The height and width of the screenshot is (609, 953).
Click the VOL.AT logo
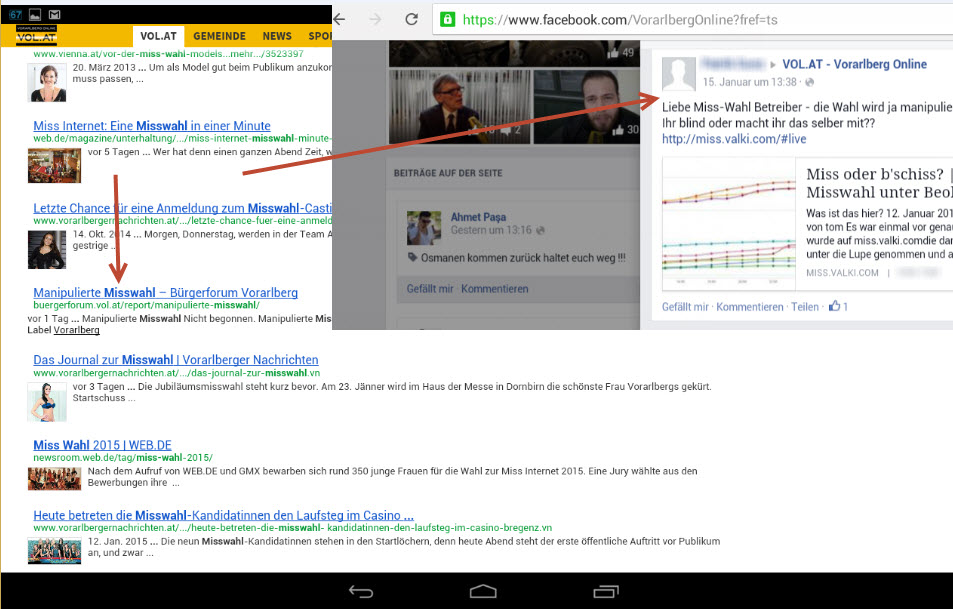(36, 35)
